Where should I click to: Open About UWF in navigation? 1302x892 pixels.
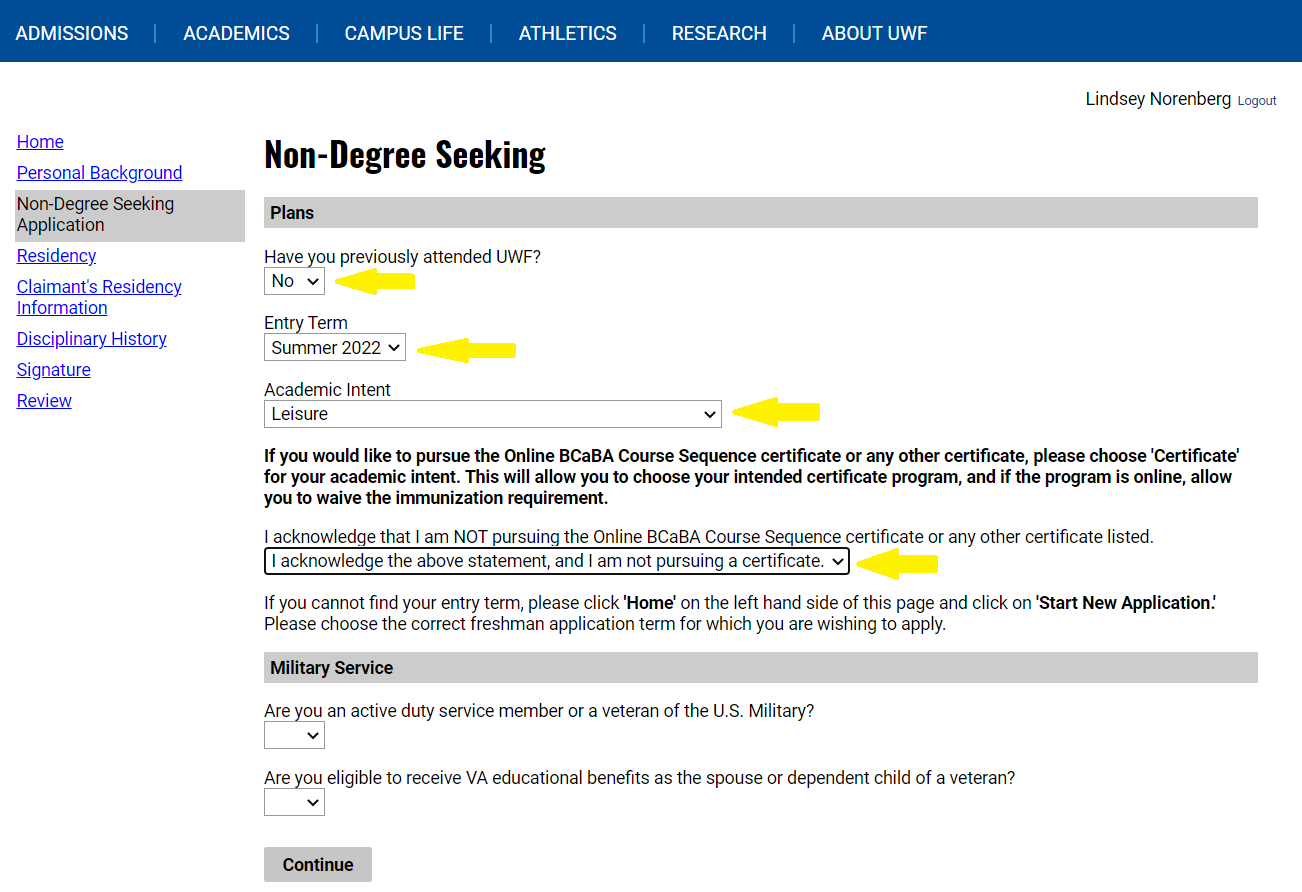pyautogui.click(x=874, y=33)
